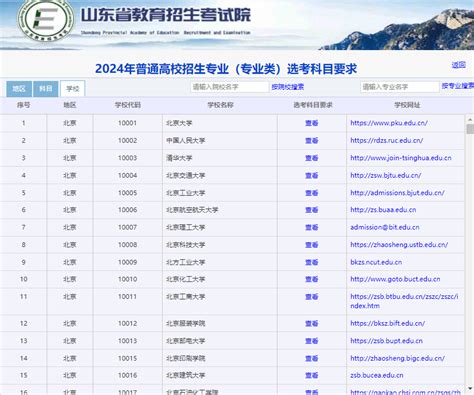Open the http://zs.buaa.edu.cn link

(x=383, y=210)
